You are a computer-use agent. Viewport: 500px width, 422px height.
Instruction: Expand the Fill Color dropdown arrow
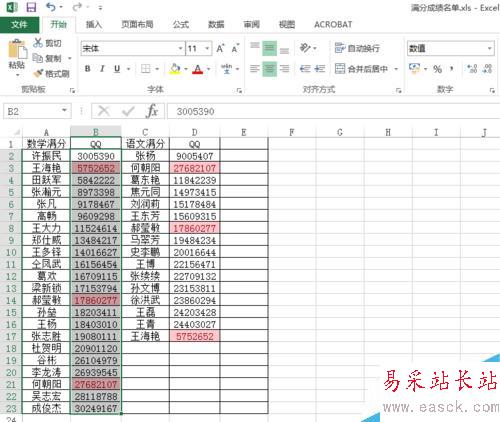186,69
